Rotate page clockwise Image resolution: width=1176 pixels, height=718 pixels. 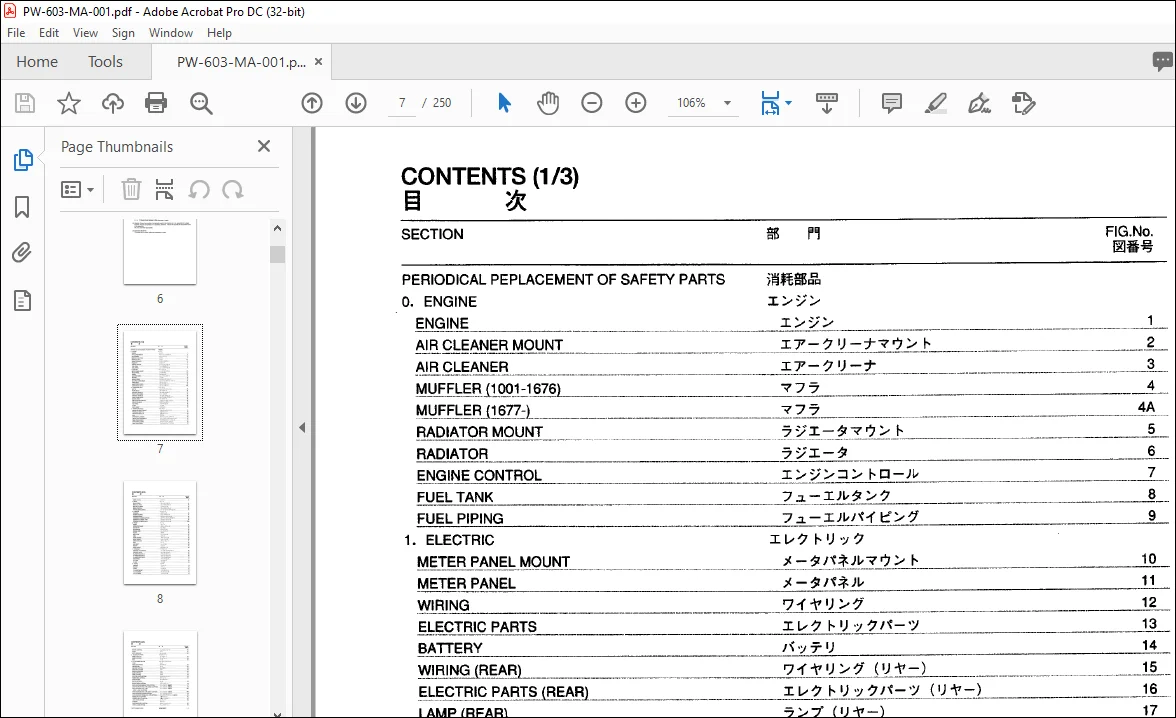[x=232, y=190]
